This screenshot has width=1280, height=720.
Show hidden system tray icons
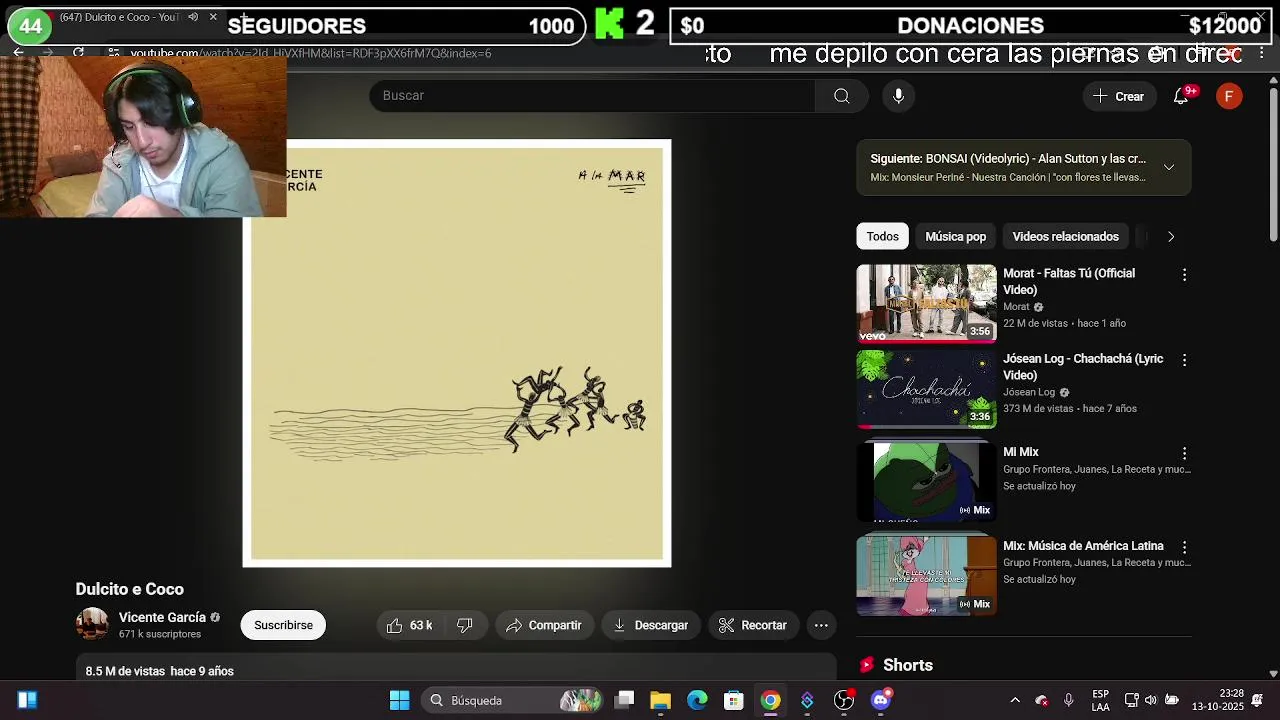pos(1015,700)
